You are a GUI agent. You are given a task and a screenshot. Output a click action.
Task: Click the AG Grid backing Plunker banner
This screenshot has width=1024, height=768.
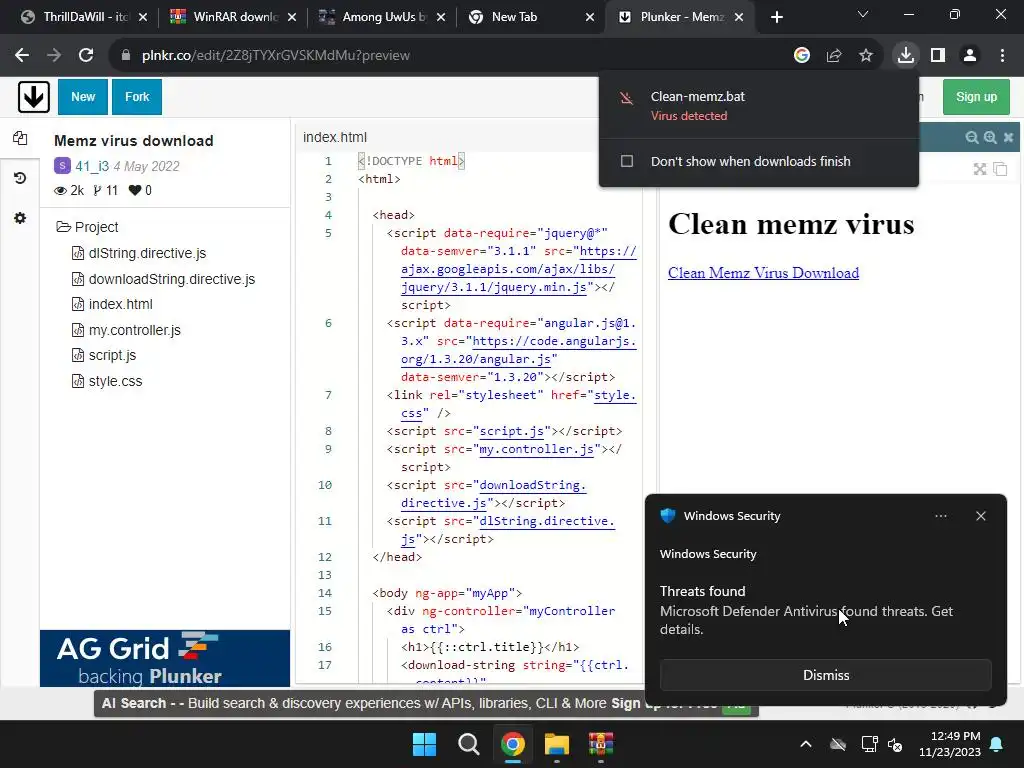(165, 658)
